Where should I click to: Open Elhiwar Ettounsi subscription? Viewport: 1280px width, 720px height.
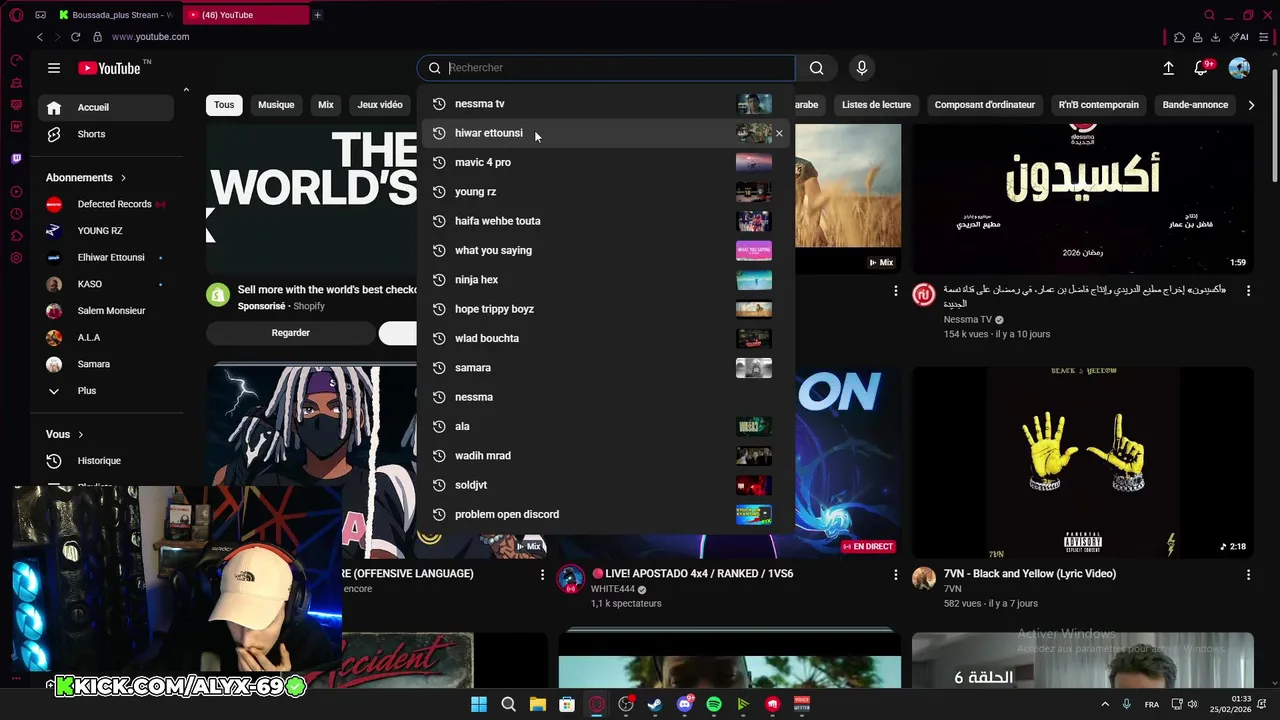click(106, 258)
